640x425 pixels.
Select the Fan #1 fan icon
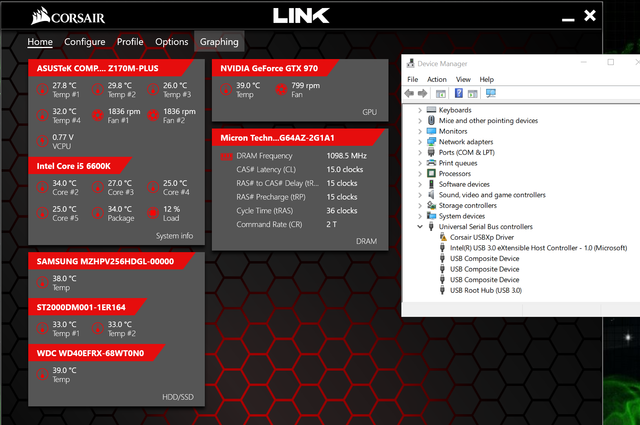click(98, 116)
